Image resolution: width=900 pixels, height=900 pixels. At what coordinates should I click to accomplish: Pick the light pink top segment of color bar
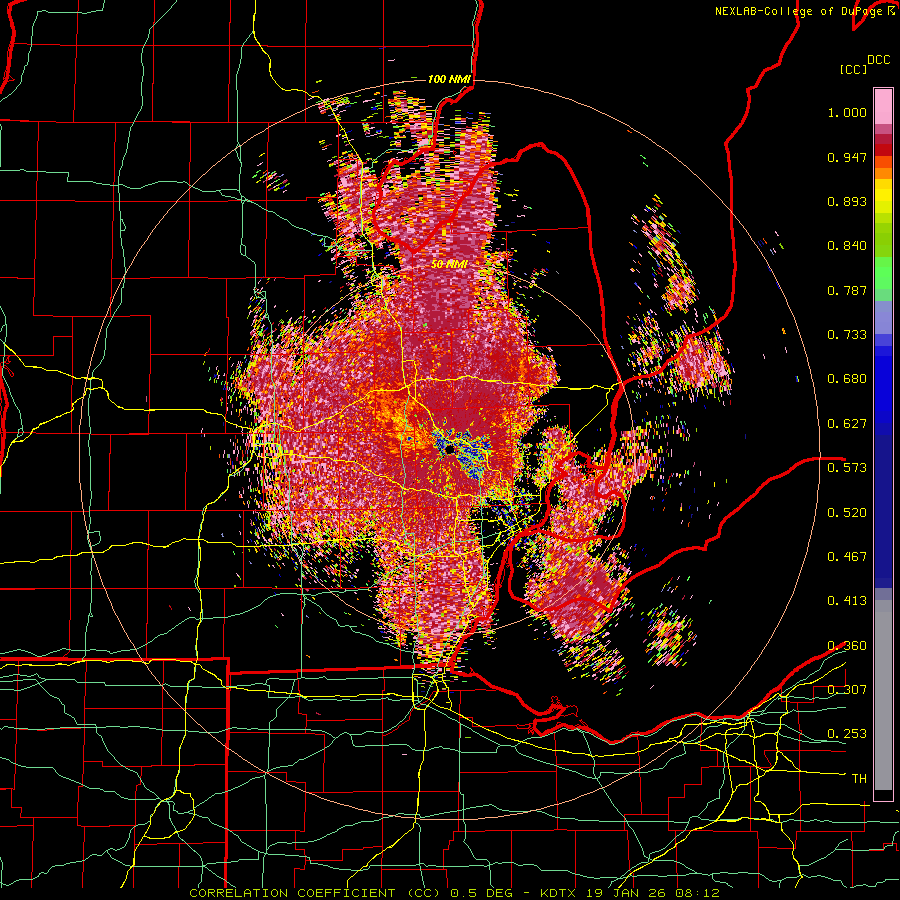[x=883, y=106]
